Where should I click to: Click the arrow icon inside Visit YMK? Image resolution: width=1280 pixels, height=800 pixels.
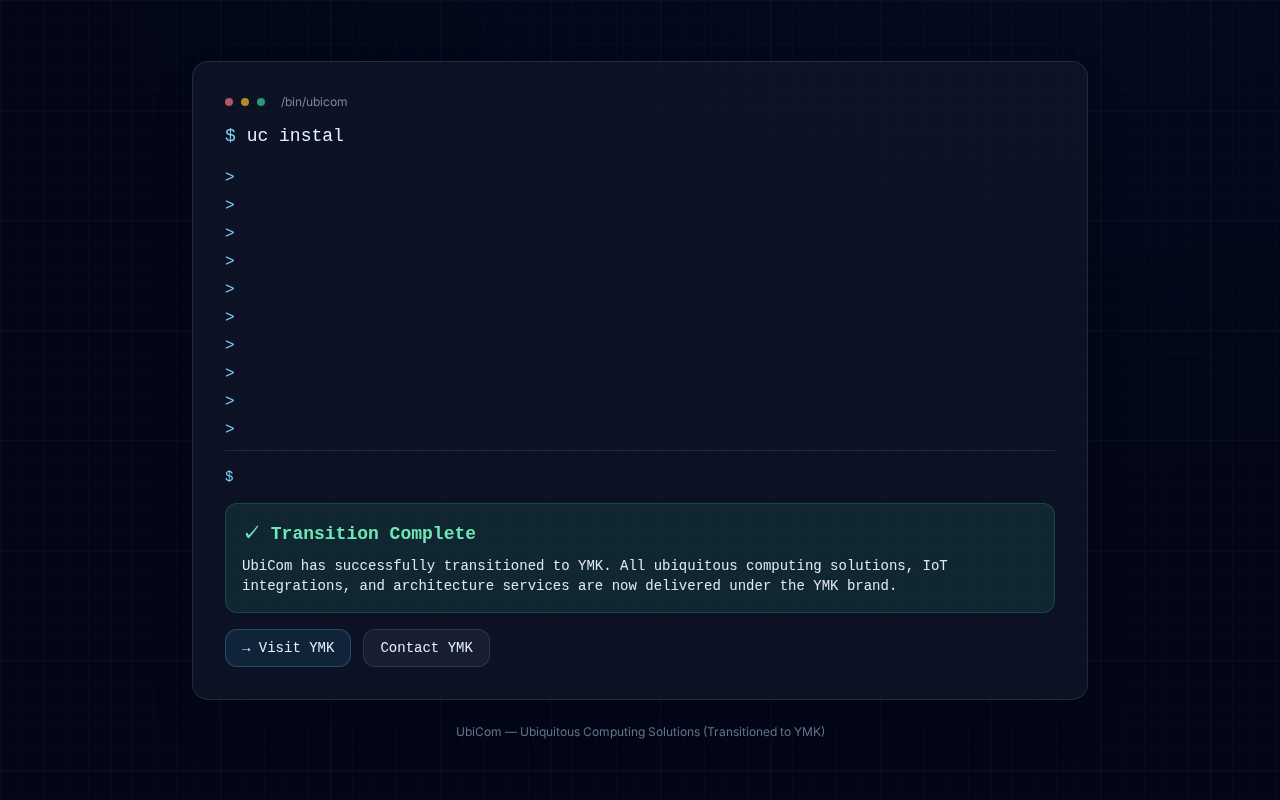pos(246,649)
